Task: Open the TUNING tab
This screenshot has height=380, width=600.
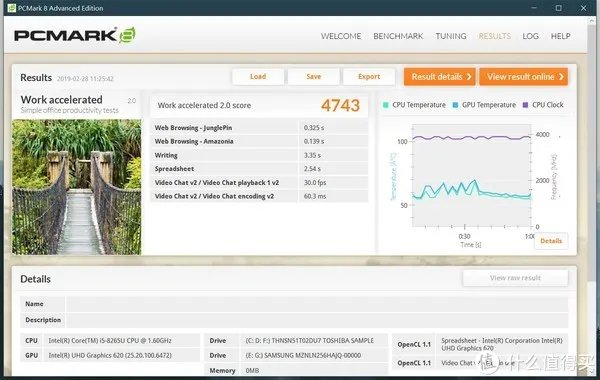Action: [451, 36]
